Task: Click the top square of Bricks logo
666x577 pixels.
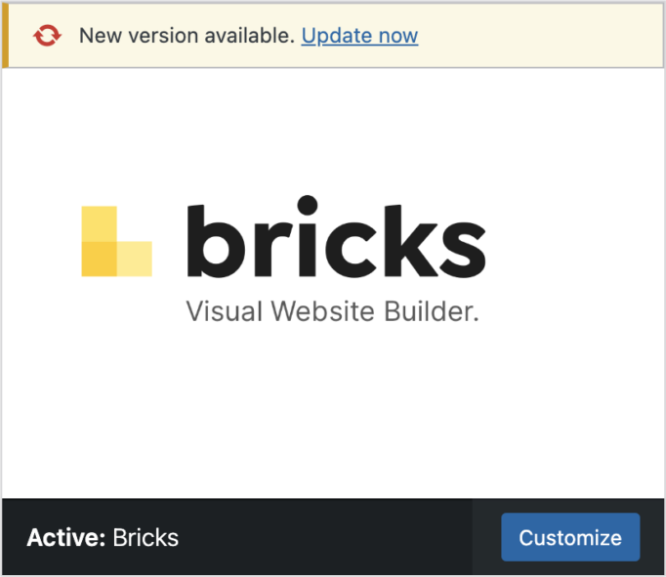Action: (99, 222)
